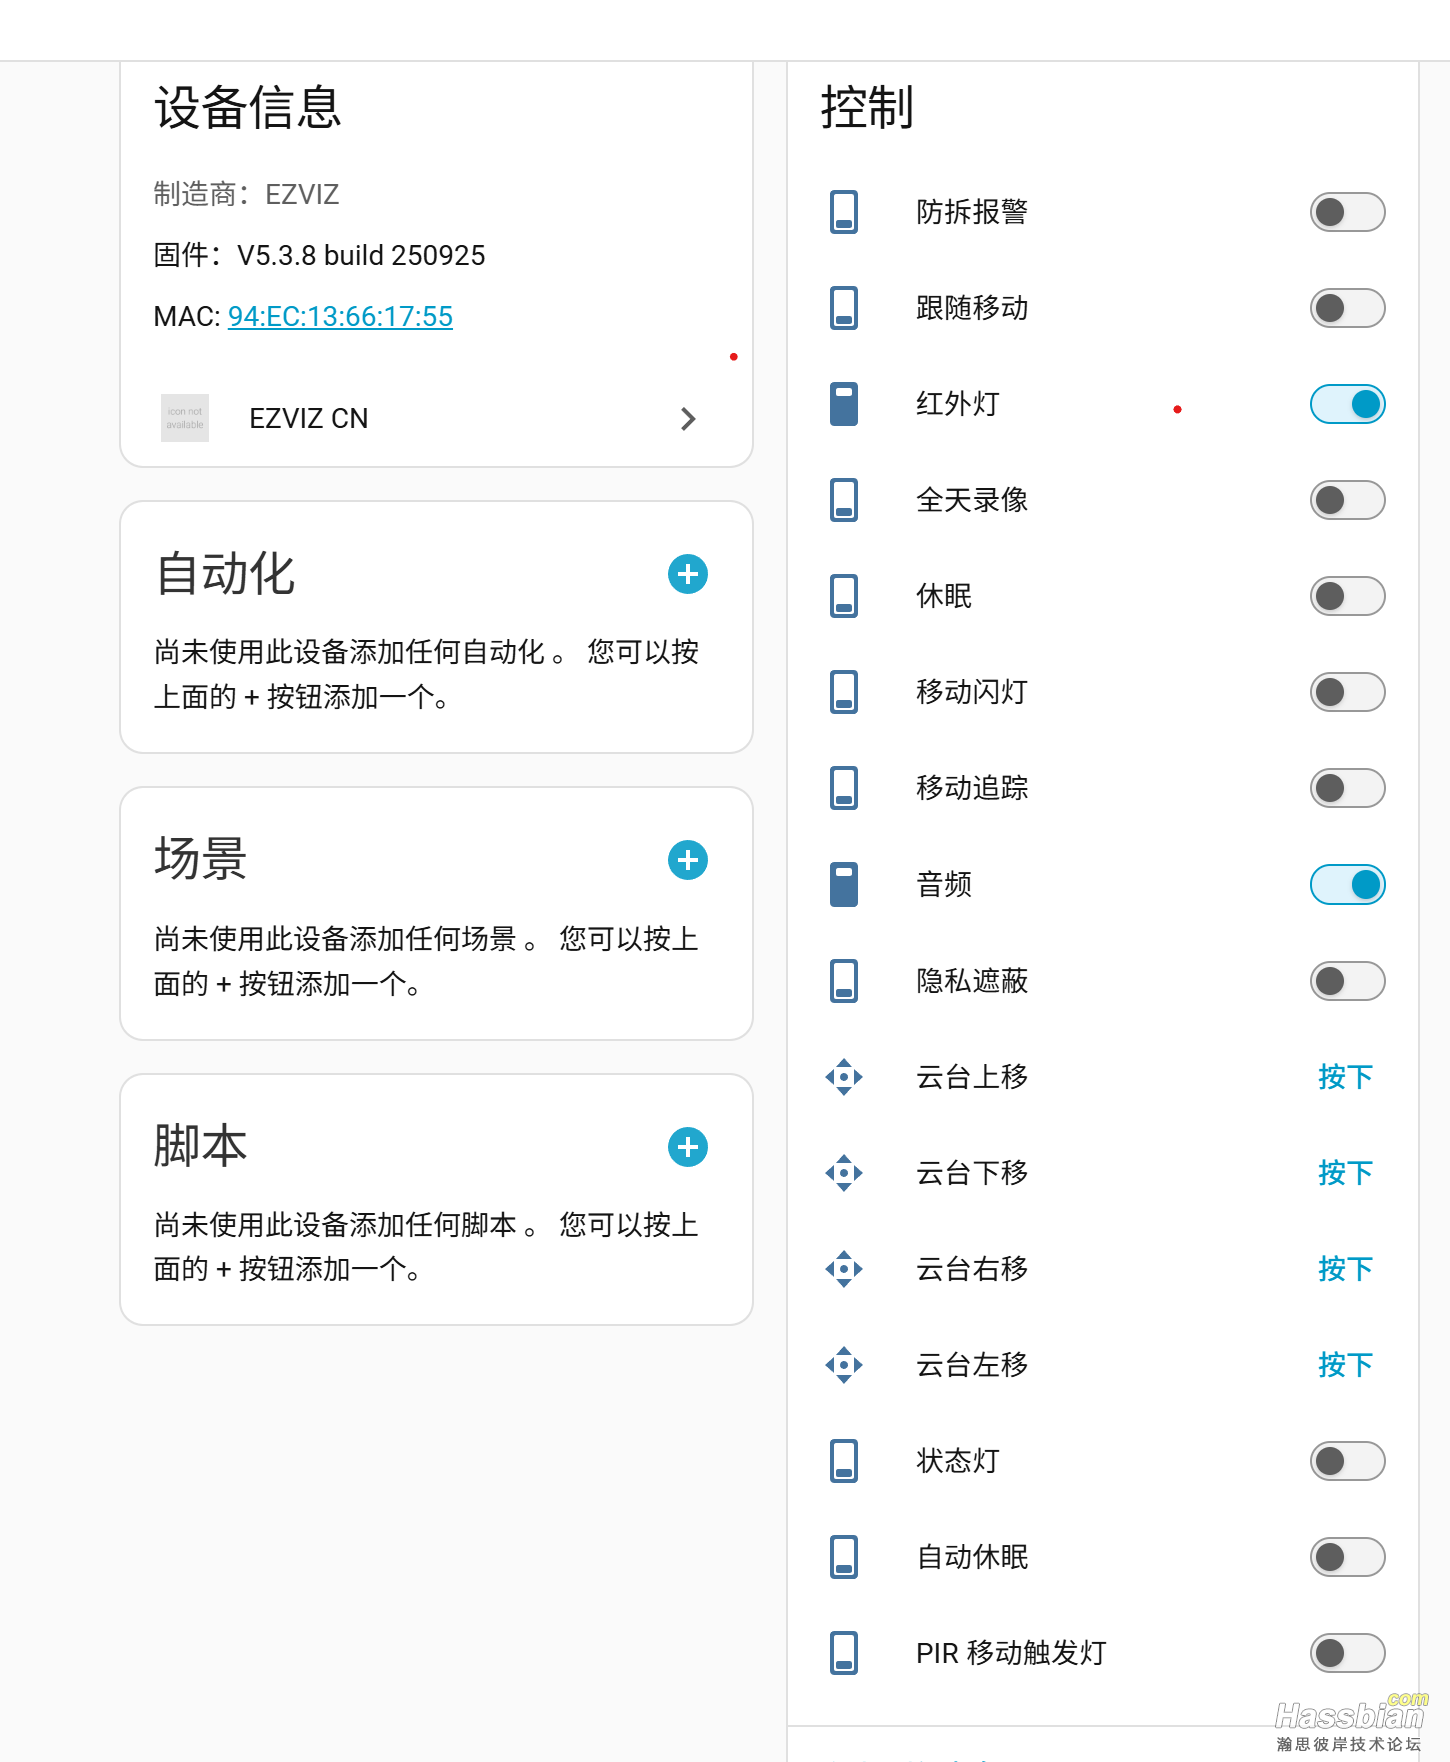Add a new script with plus icon
1450x1762 pixels.
pos(688,1147)
